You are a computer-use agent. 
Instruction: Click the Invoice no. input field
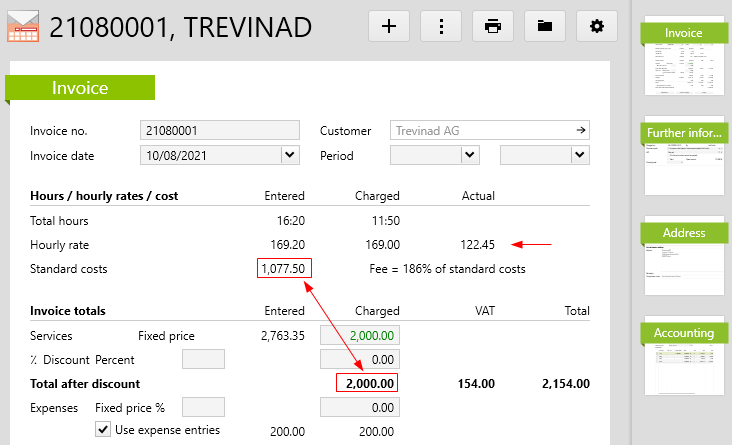pyautogui.click(x=220, y=130)
